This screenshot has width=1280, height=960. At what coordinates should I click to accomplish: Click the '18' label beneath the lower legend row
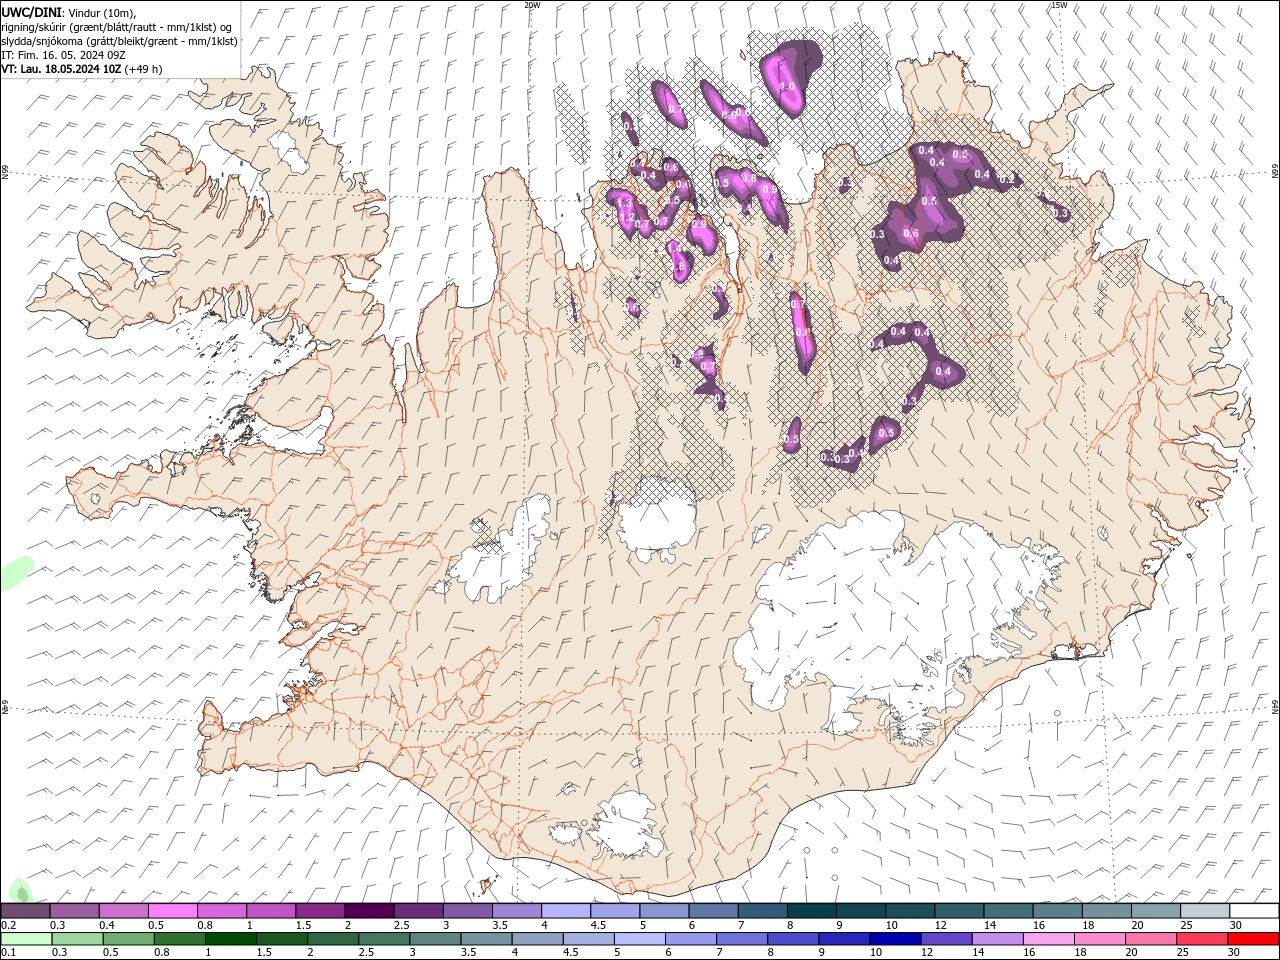pyautogui.click(x=1081, y=953)
